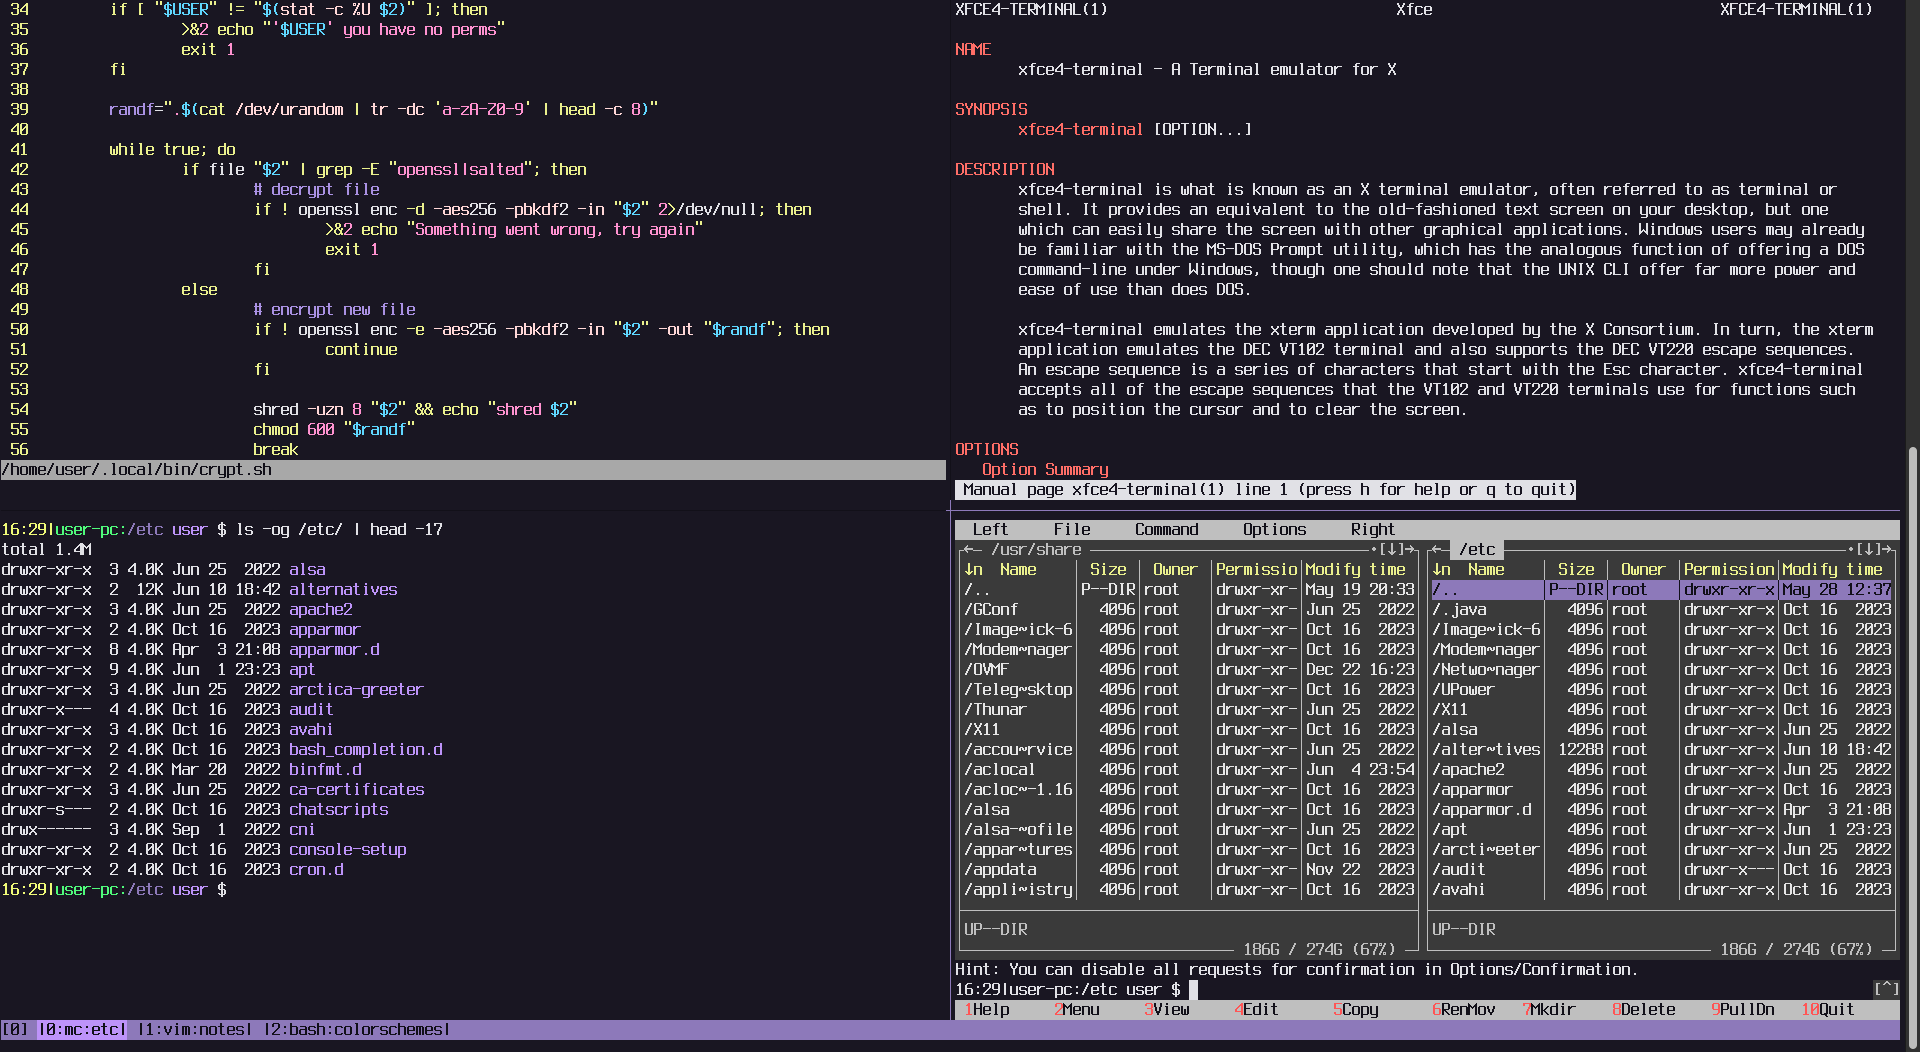Open the Right menu in Midnight Commander
This screenshot has height=1052, width=1920.
tap(1372, 529)
